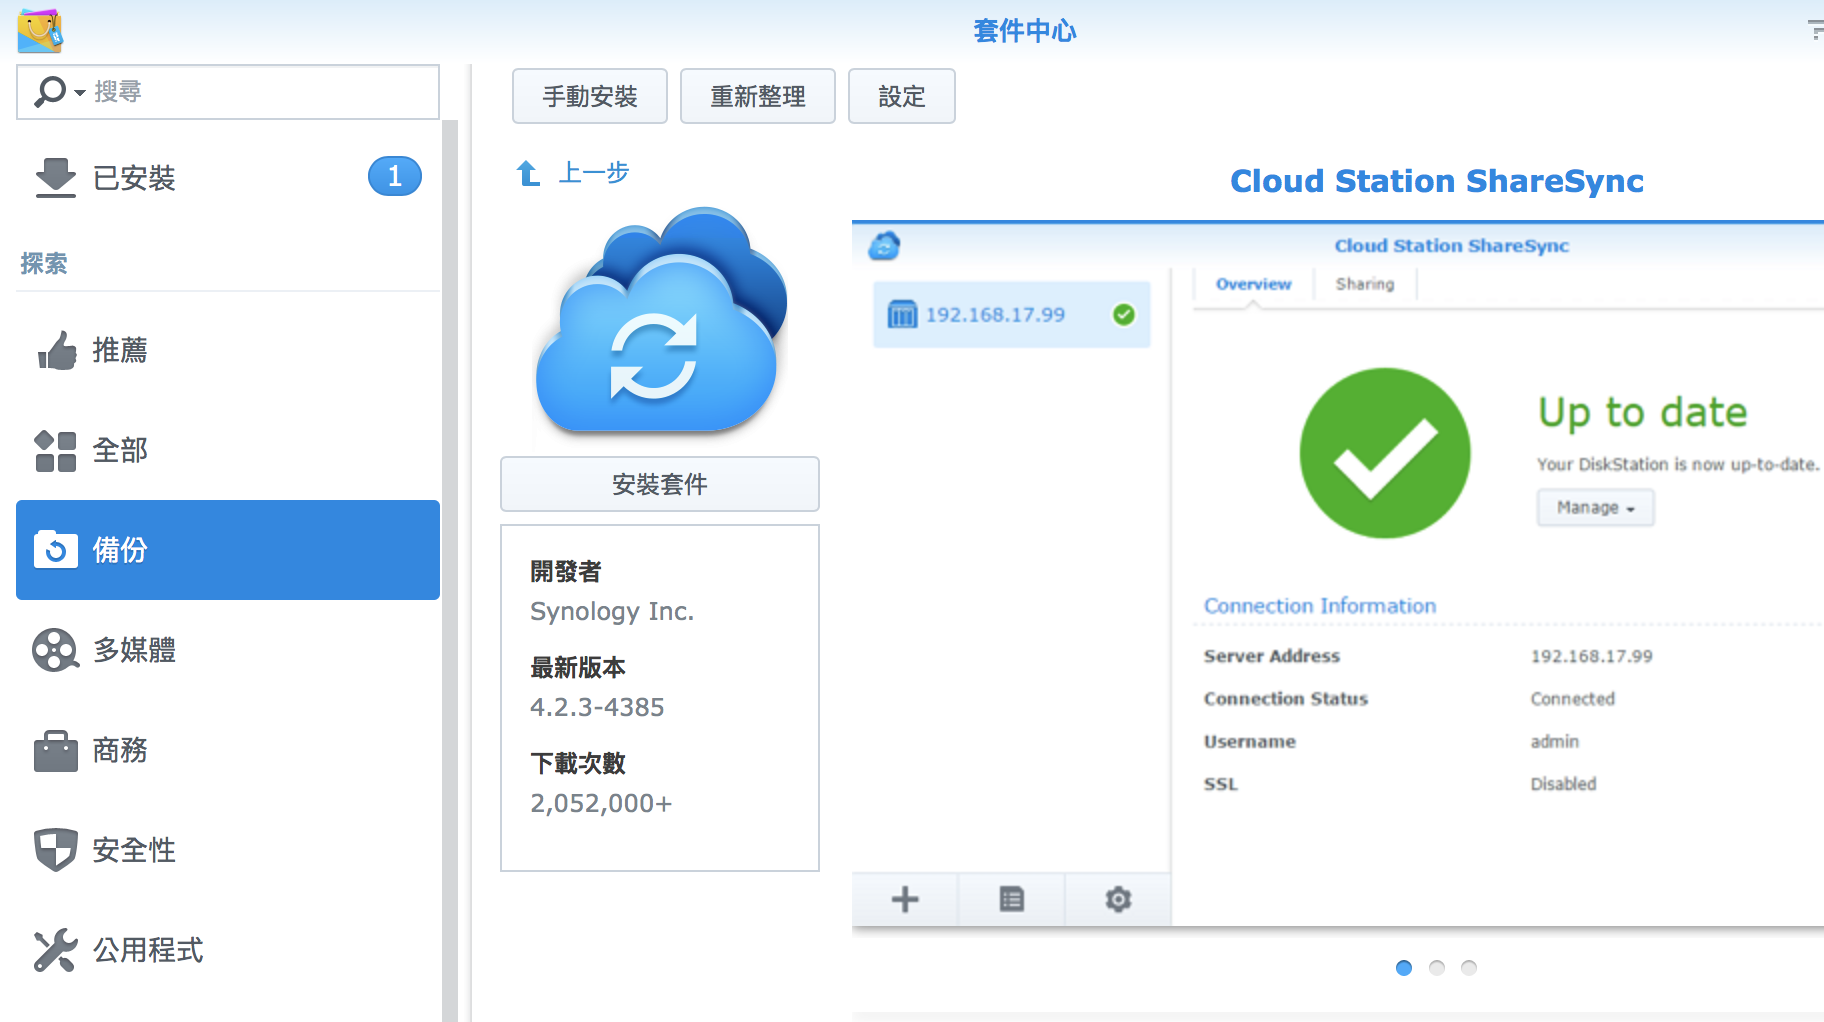Click the large green checkmark status icon
The width and height of the screenshot is (1824, 1022).
click(x=1385, y=453)
